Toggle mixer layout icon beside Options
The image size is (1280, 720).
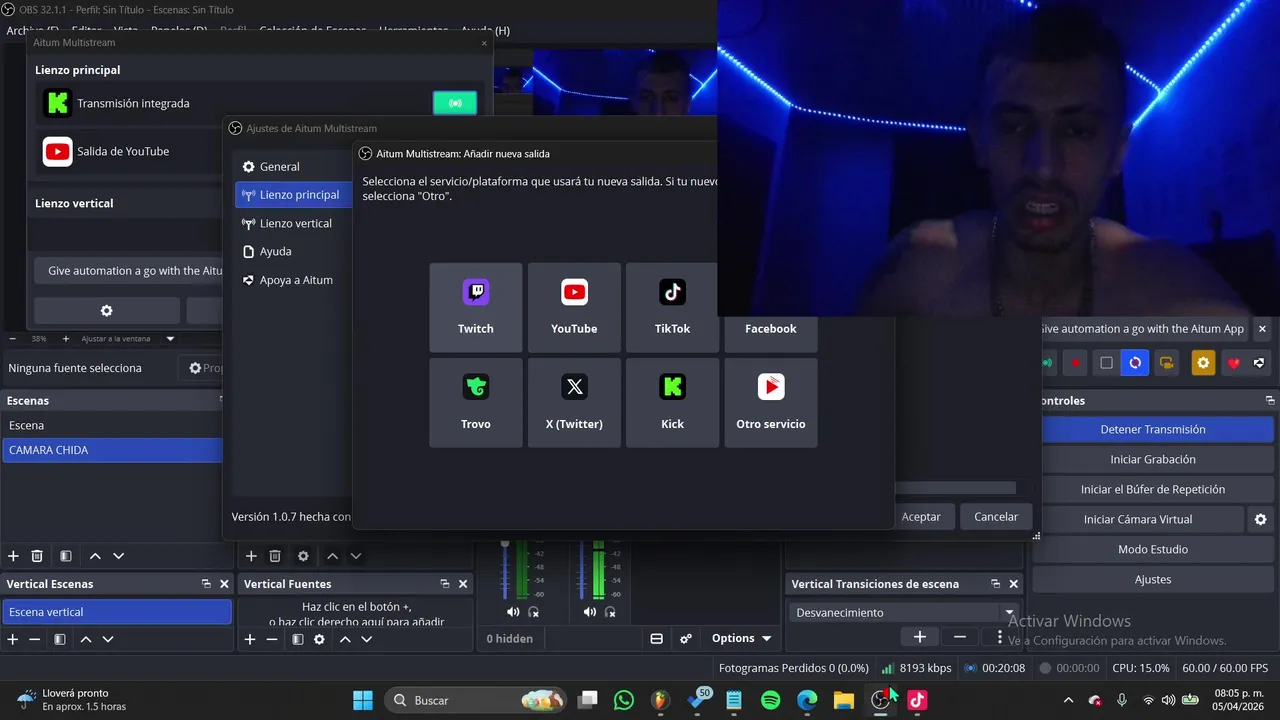coord(656,638)
